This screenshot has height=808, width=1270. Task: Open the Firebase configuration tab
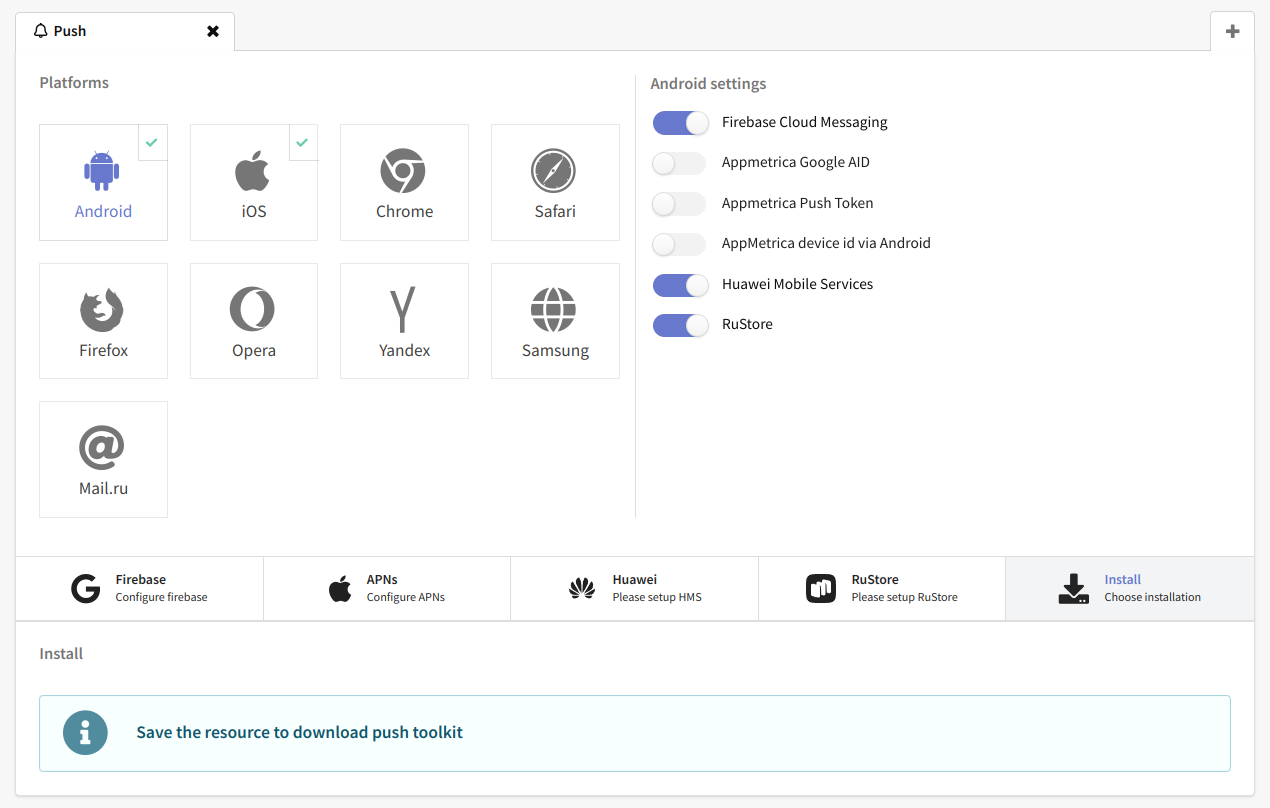[140, 589]
